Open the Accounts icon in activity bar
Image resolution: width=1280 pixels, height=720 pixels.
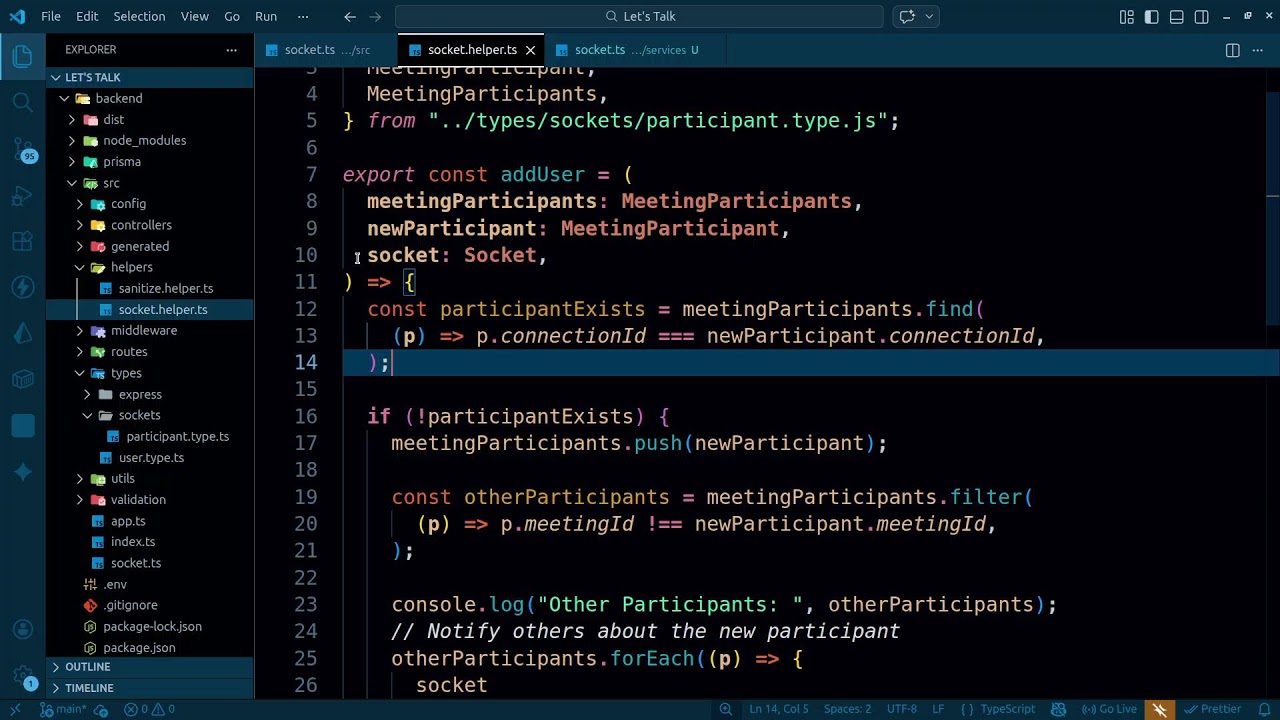click(x=22, y=629)
